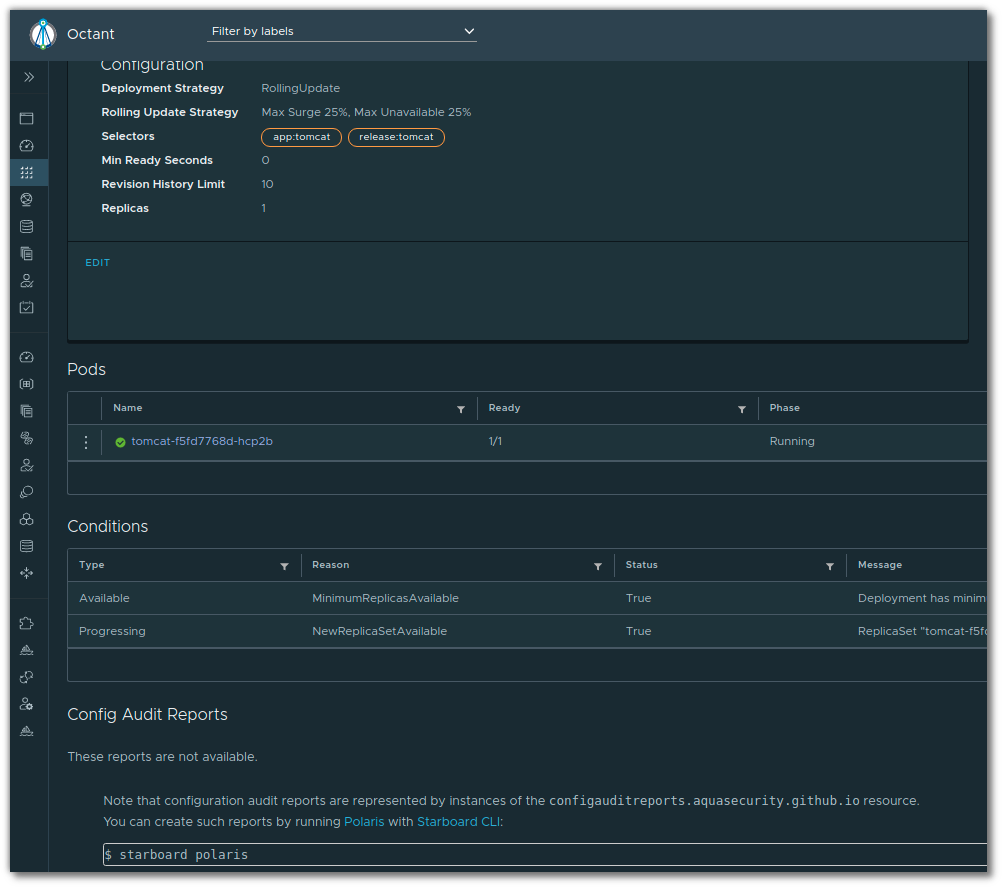
Task: Sort Conditions by Status header
Action: [642, 565]
